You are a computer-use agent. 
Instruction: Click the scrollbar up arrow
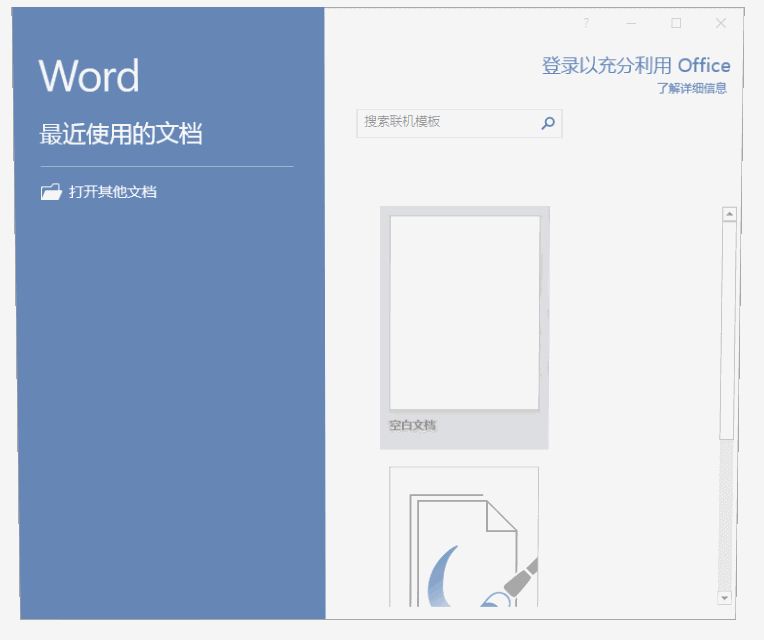coord(729,214)
